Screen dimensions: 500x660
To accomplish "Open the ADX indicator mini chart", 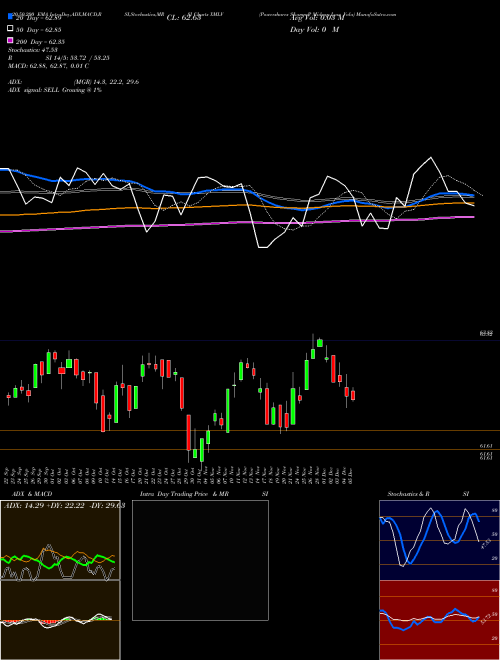I will click(x=60, y=540).
